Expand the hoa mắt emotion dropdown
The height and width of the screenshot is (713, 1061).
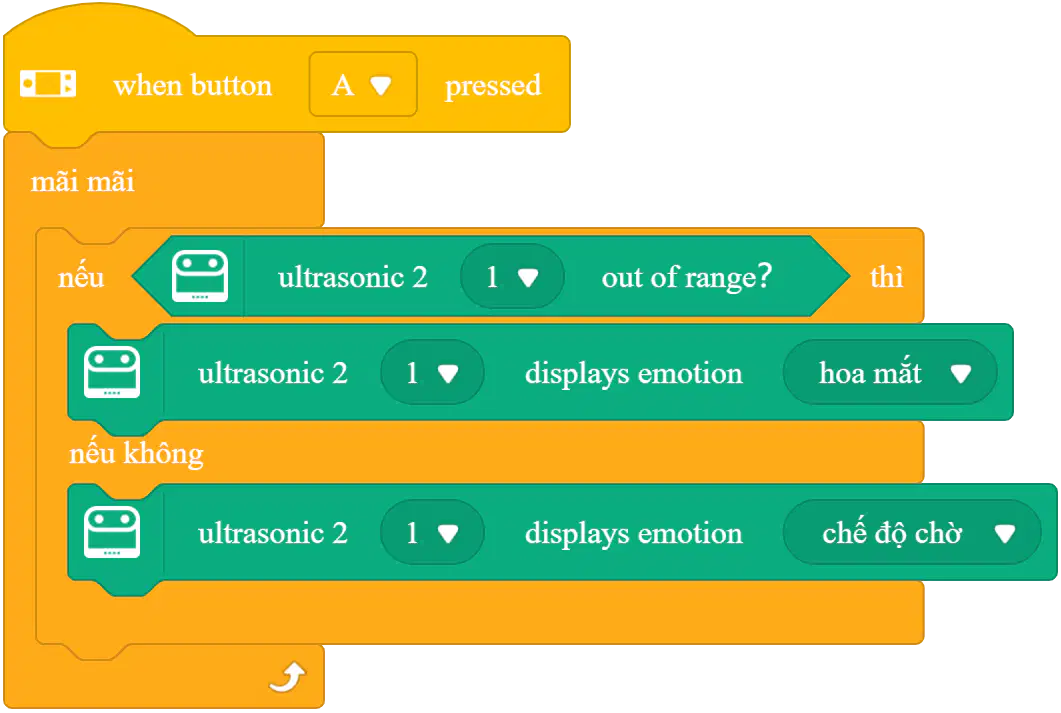pyautogui.click(x=889, y=373)
